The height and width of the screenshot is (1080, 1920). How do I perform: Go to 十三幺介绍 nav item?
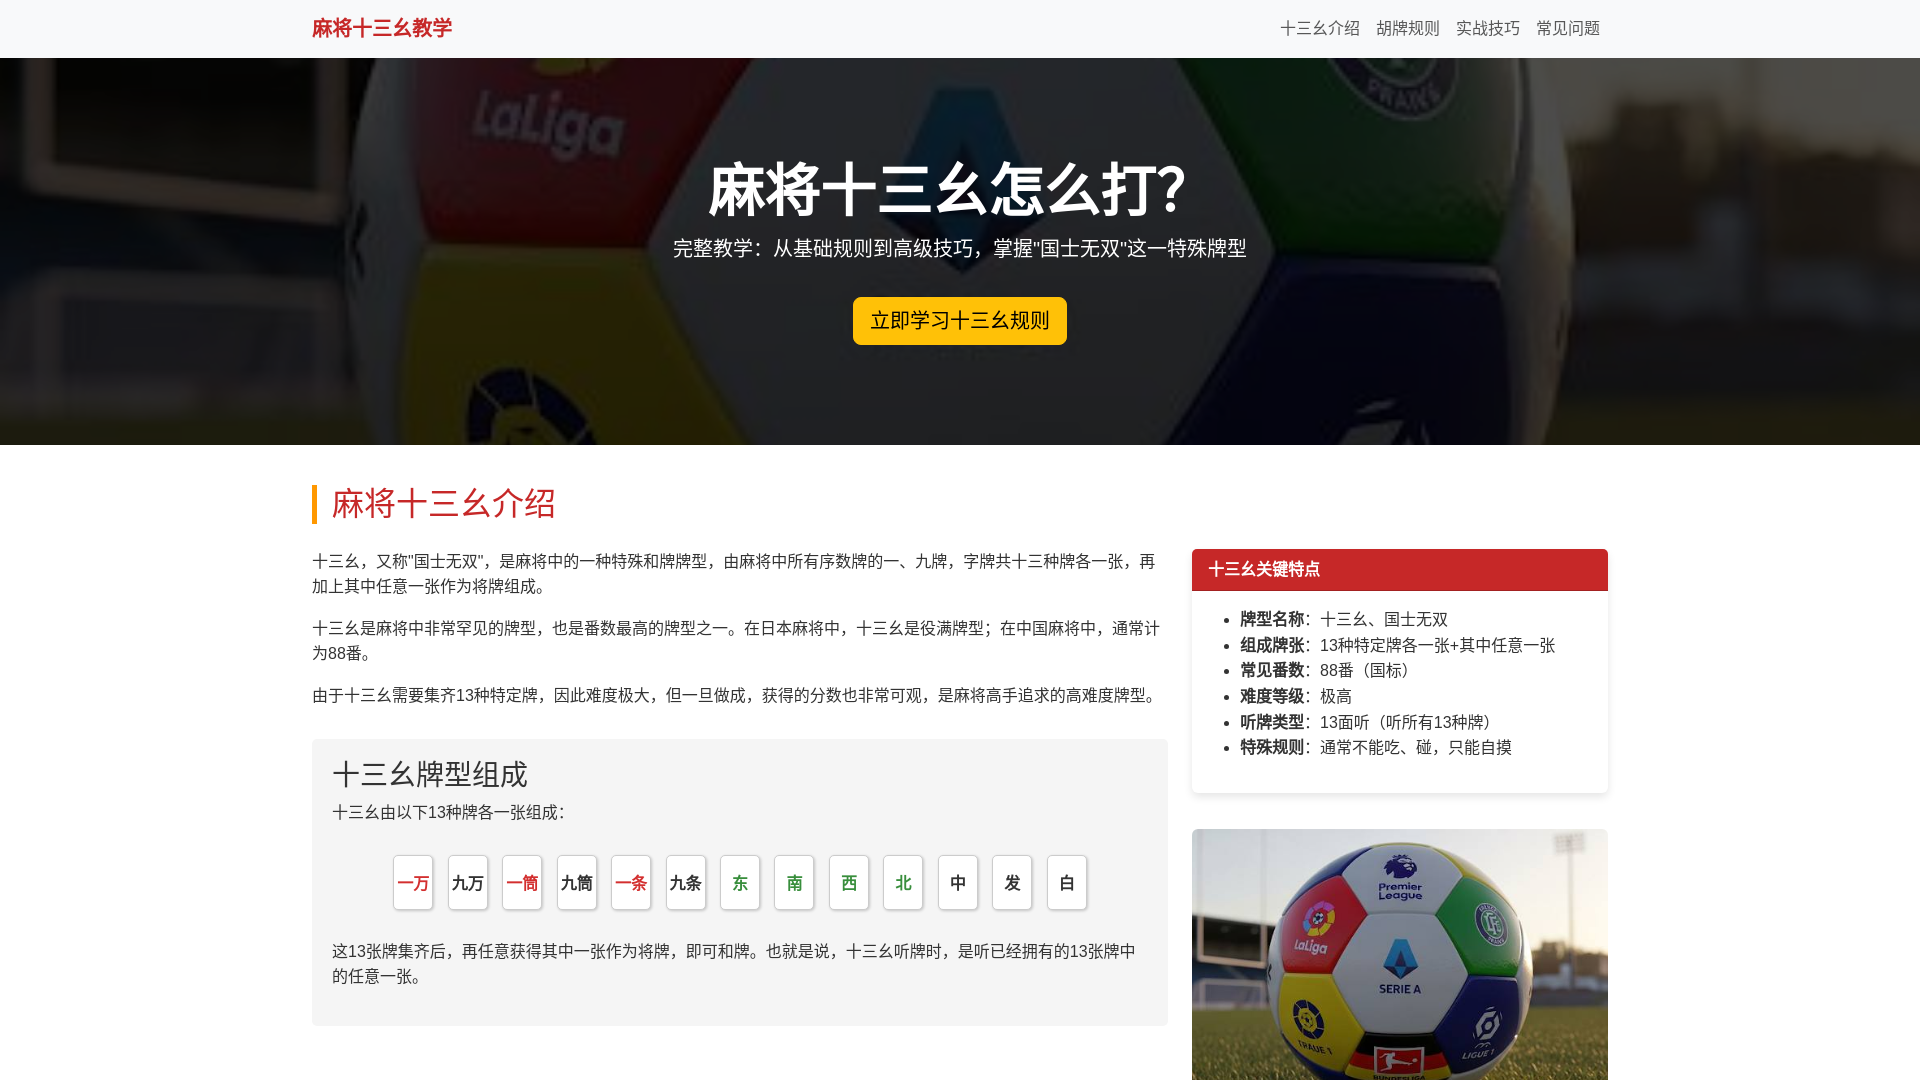[1320, 28]
